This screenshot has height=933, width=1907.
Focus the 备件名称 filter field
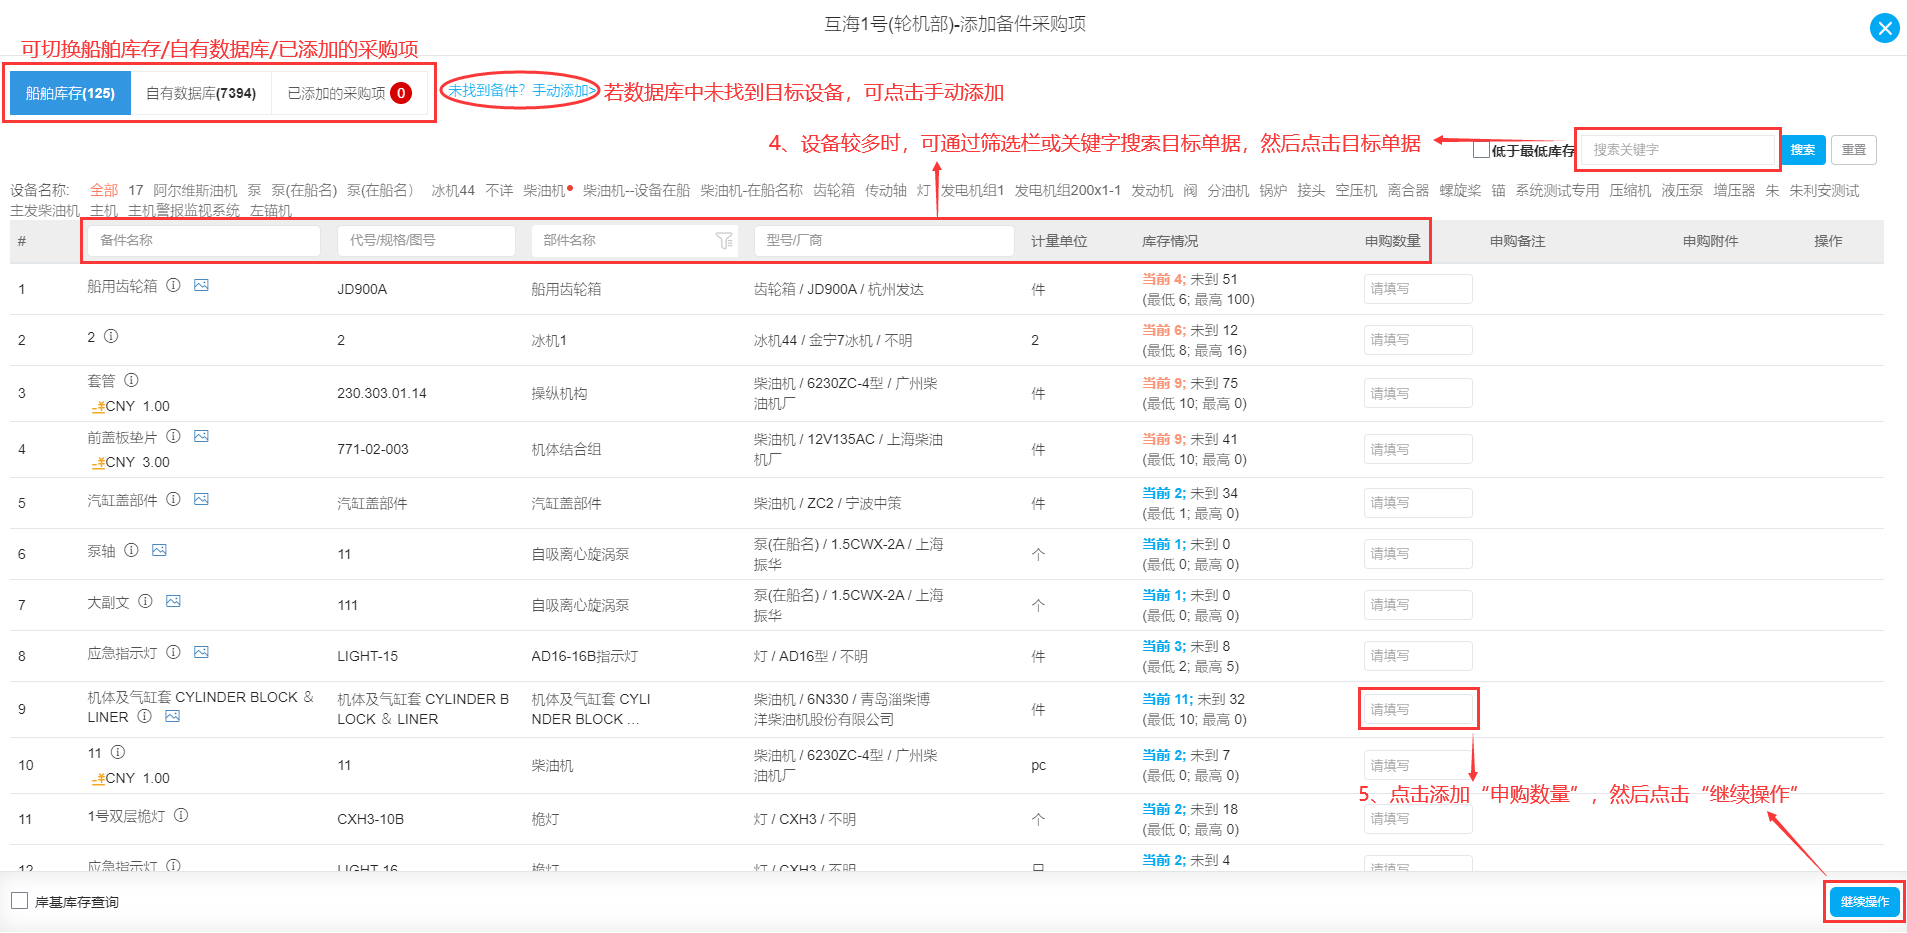click(x=204, y=240)
